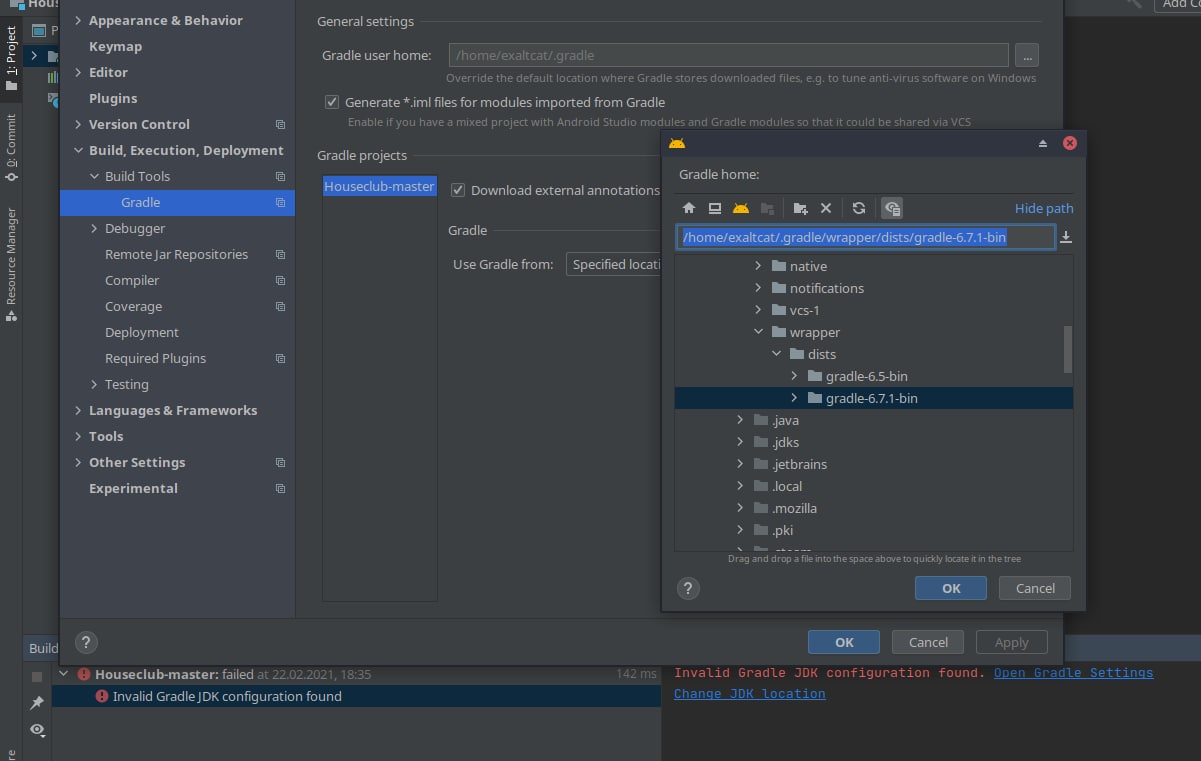Viewport: 1201px width, 761px height.
Task: Collapse the wrapper folder in tree
Action: click(x=758, y=332)
